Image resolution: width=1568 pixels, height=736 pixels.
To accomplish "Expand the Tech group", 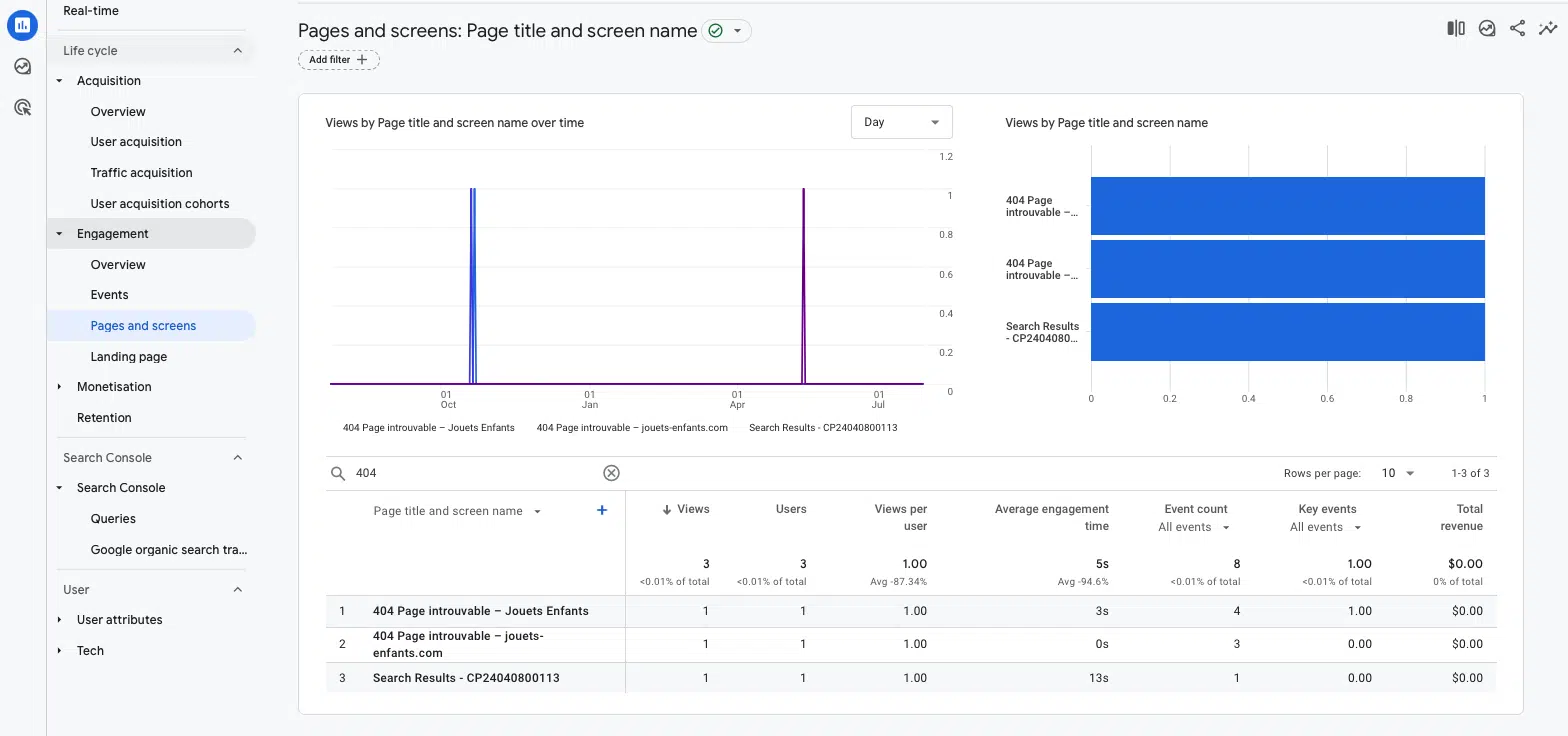I will click(59, 651).
